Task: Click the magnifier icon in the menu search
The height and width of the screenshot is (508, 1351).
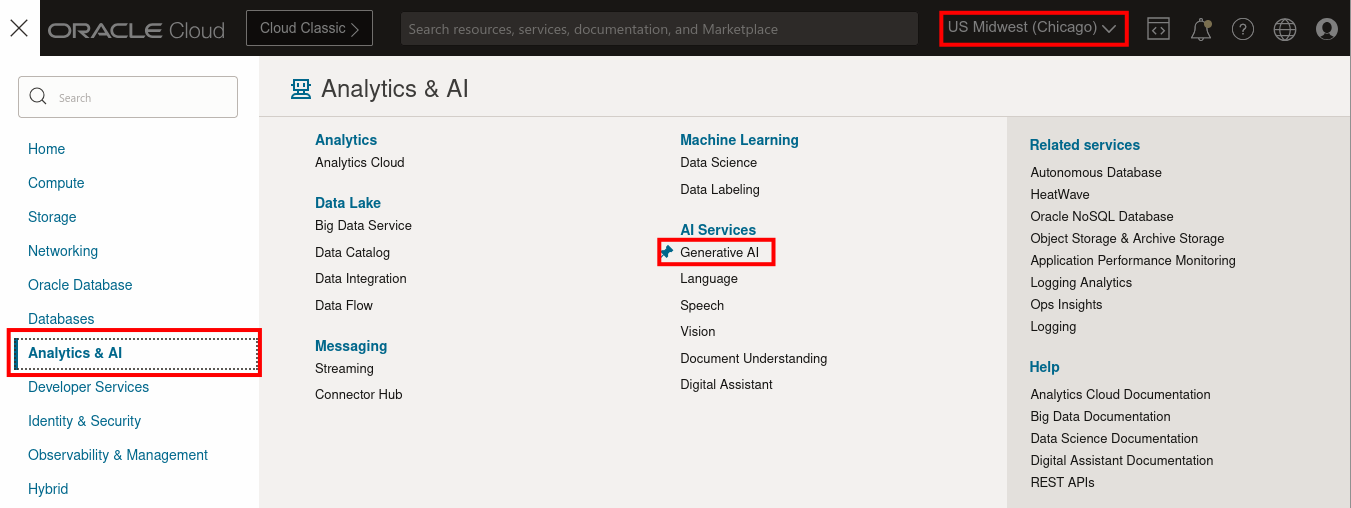Action: click(x=39, y=96)
